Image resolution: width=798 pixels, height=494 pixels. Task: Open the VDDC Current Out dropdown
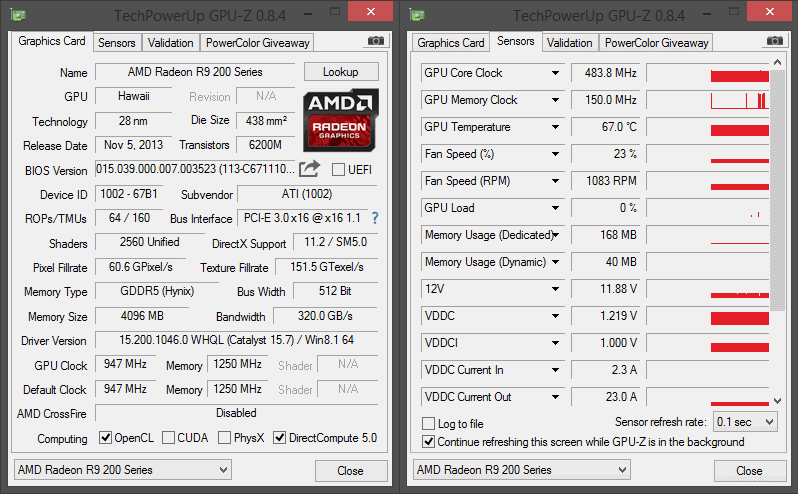pos(555,397)
